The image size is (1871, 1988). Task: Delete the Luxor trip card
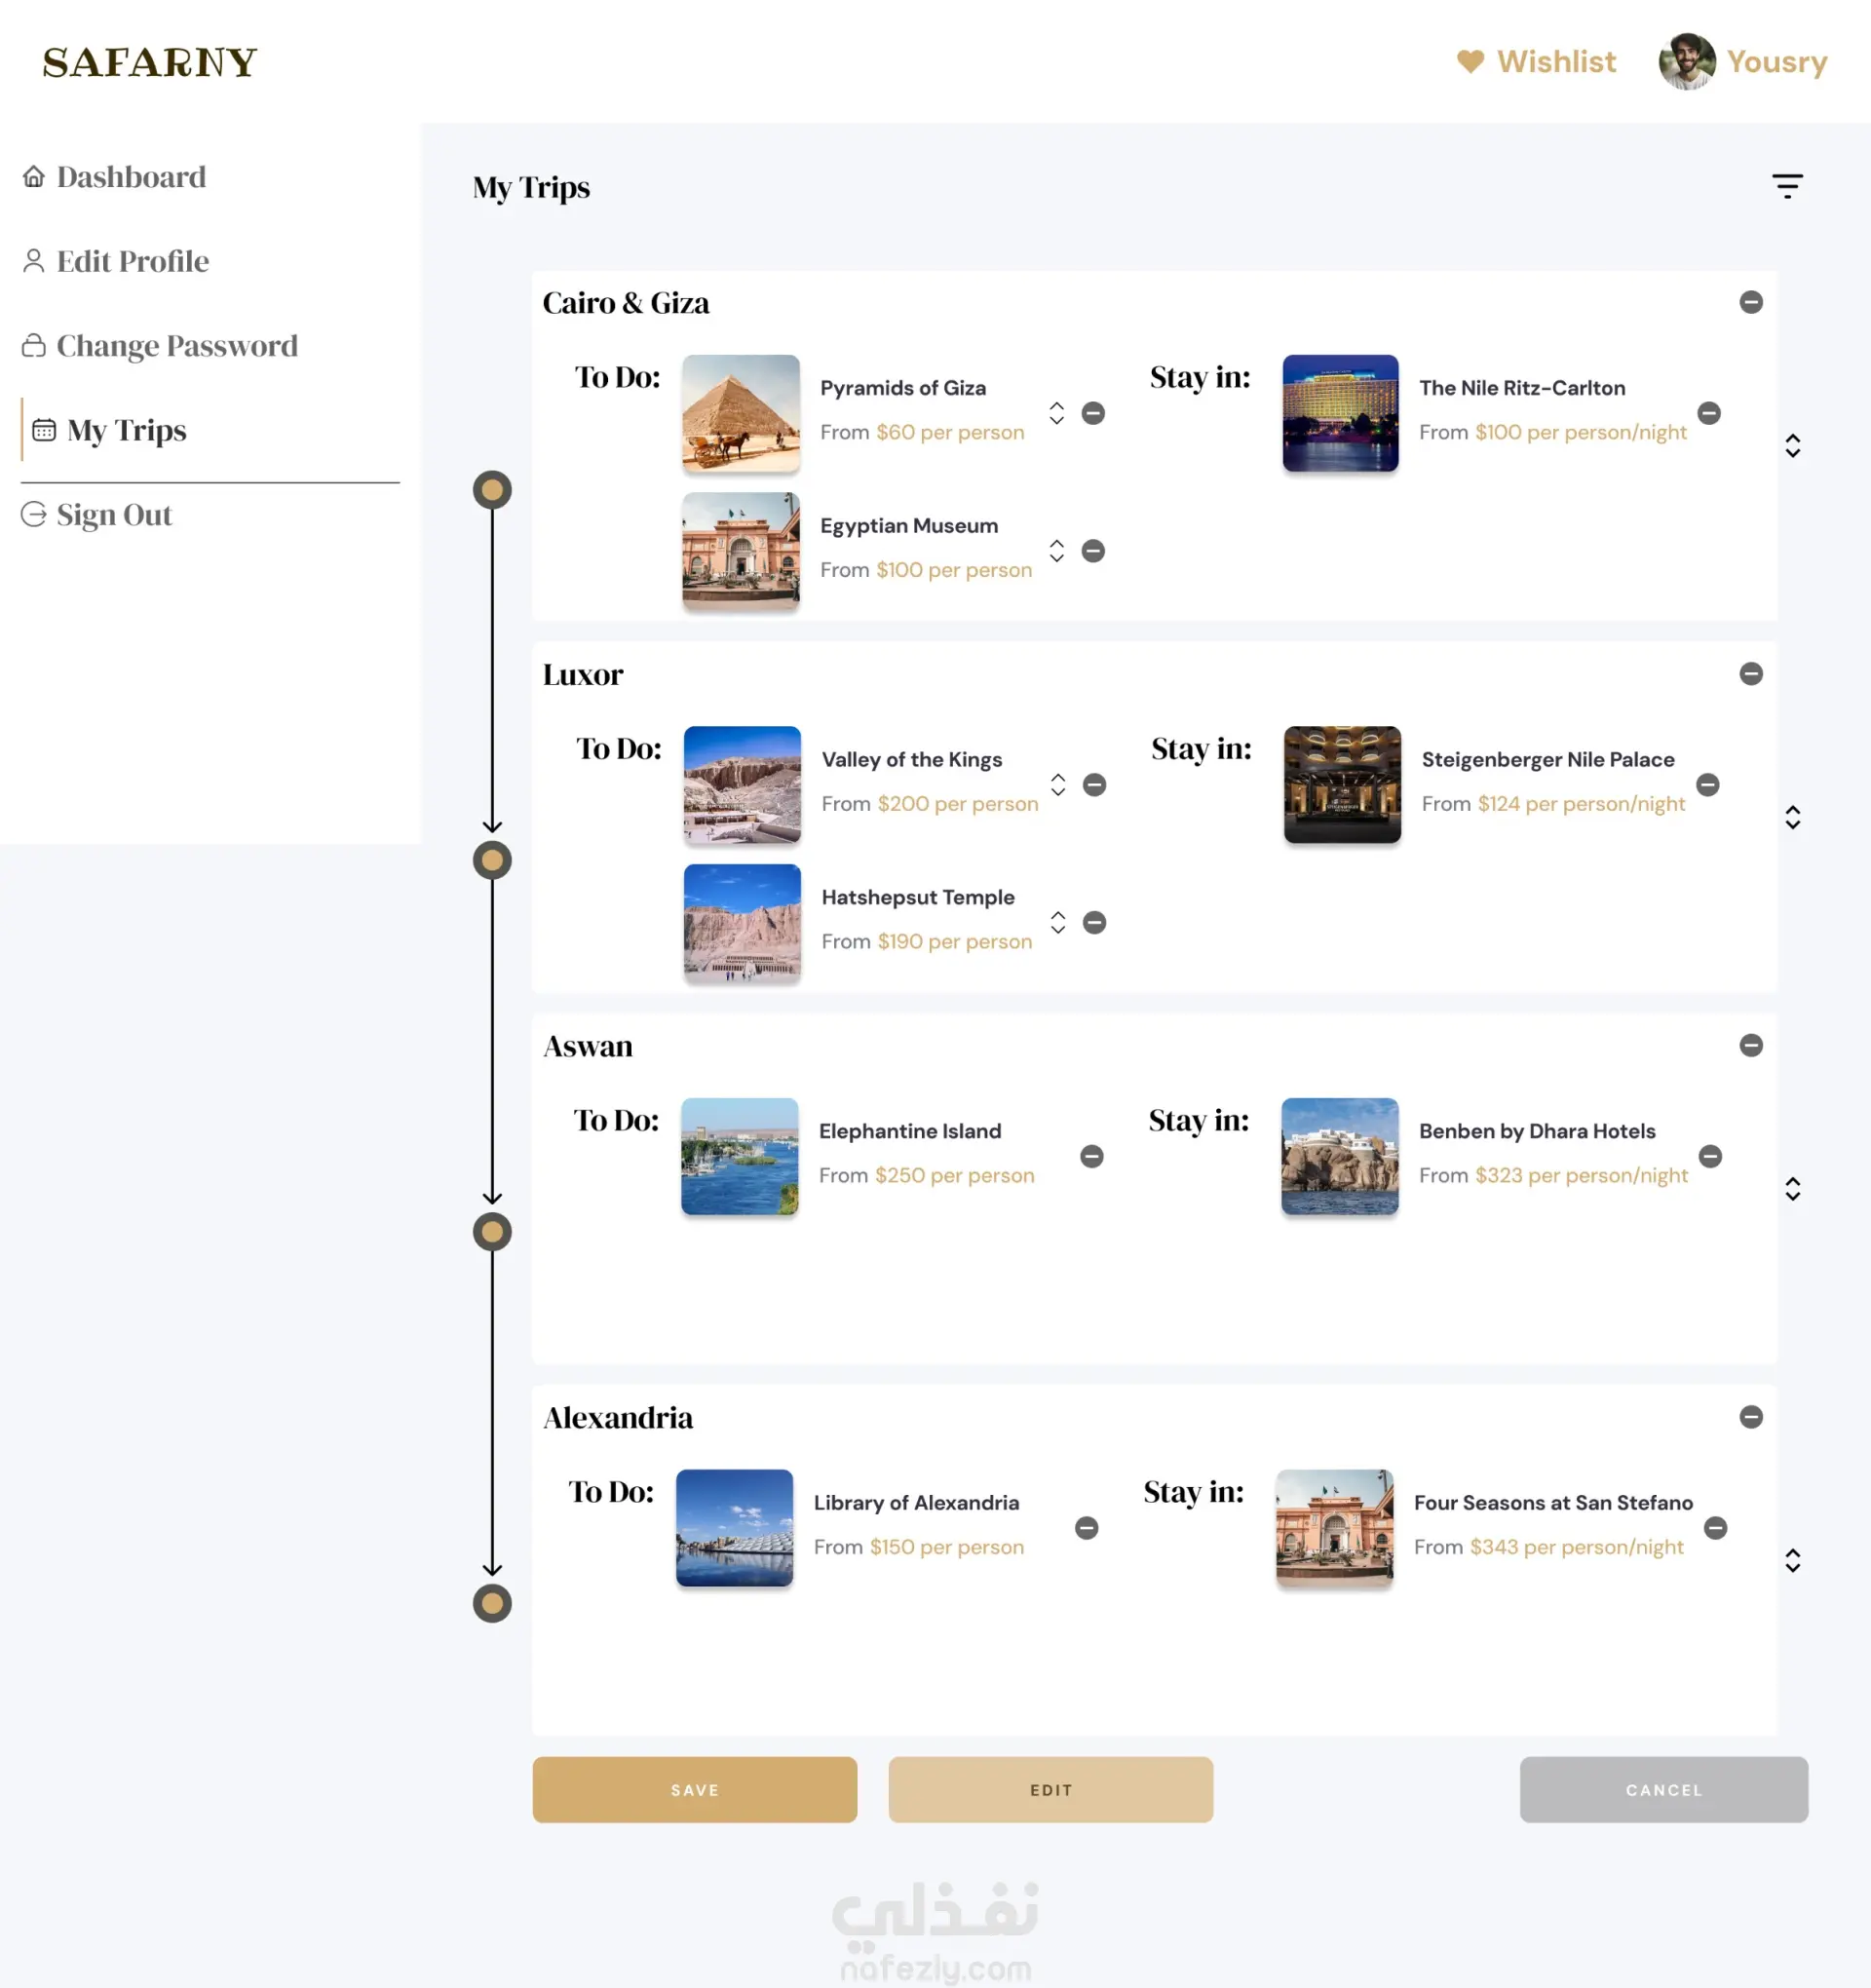point(1750,674)
